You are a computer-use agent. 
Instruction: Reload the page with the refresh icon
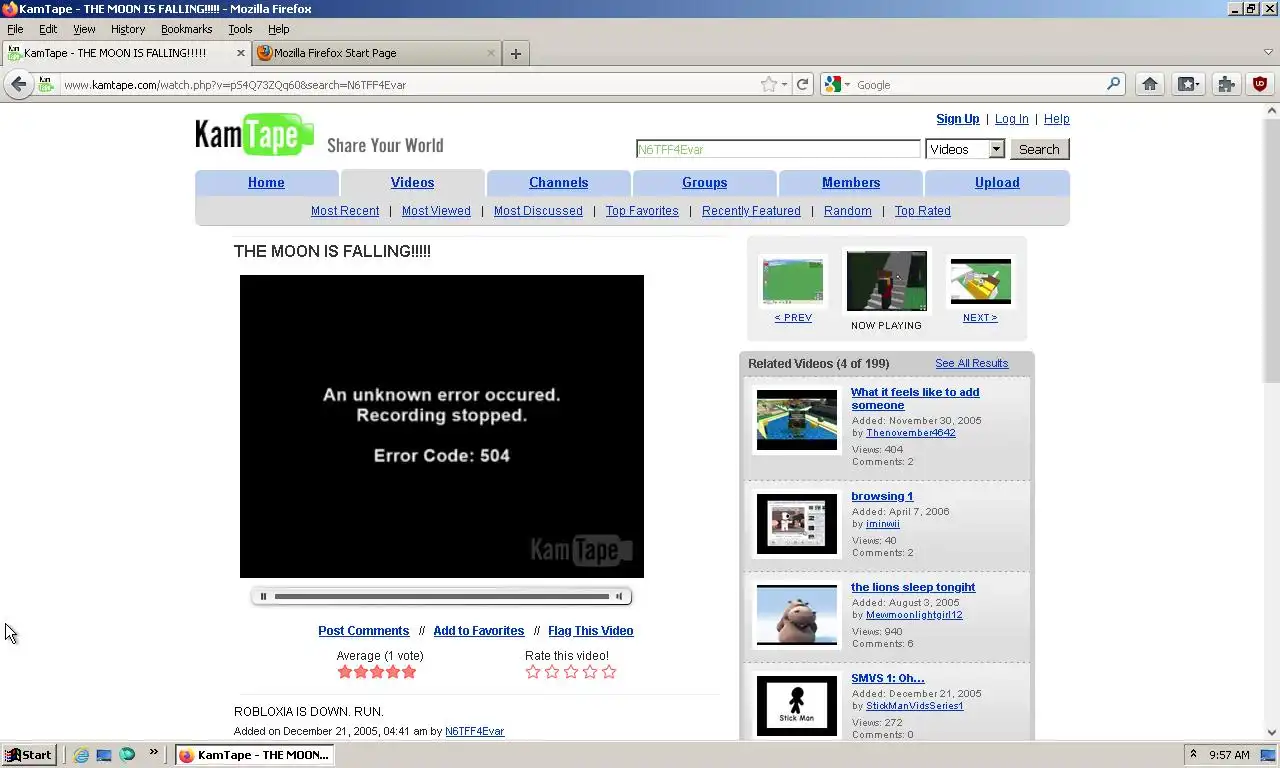click(x=802, y=85)
